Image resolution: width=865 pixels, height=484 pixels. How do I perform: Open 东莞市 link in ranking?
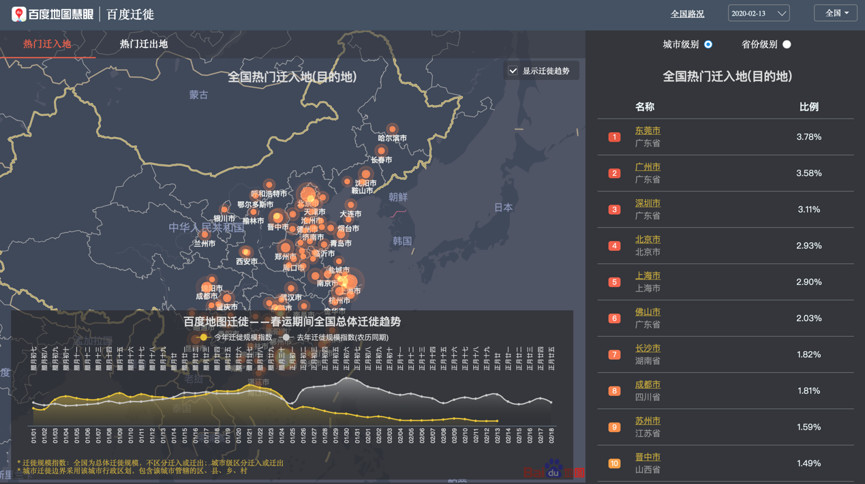point(648,131)
